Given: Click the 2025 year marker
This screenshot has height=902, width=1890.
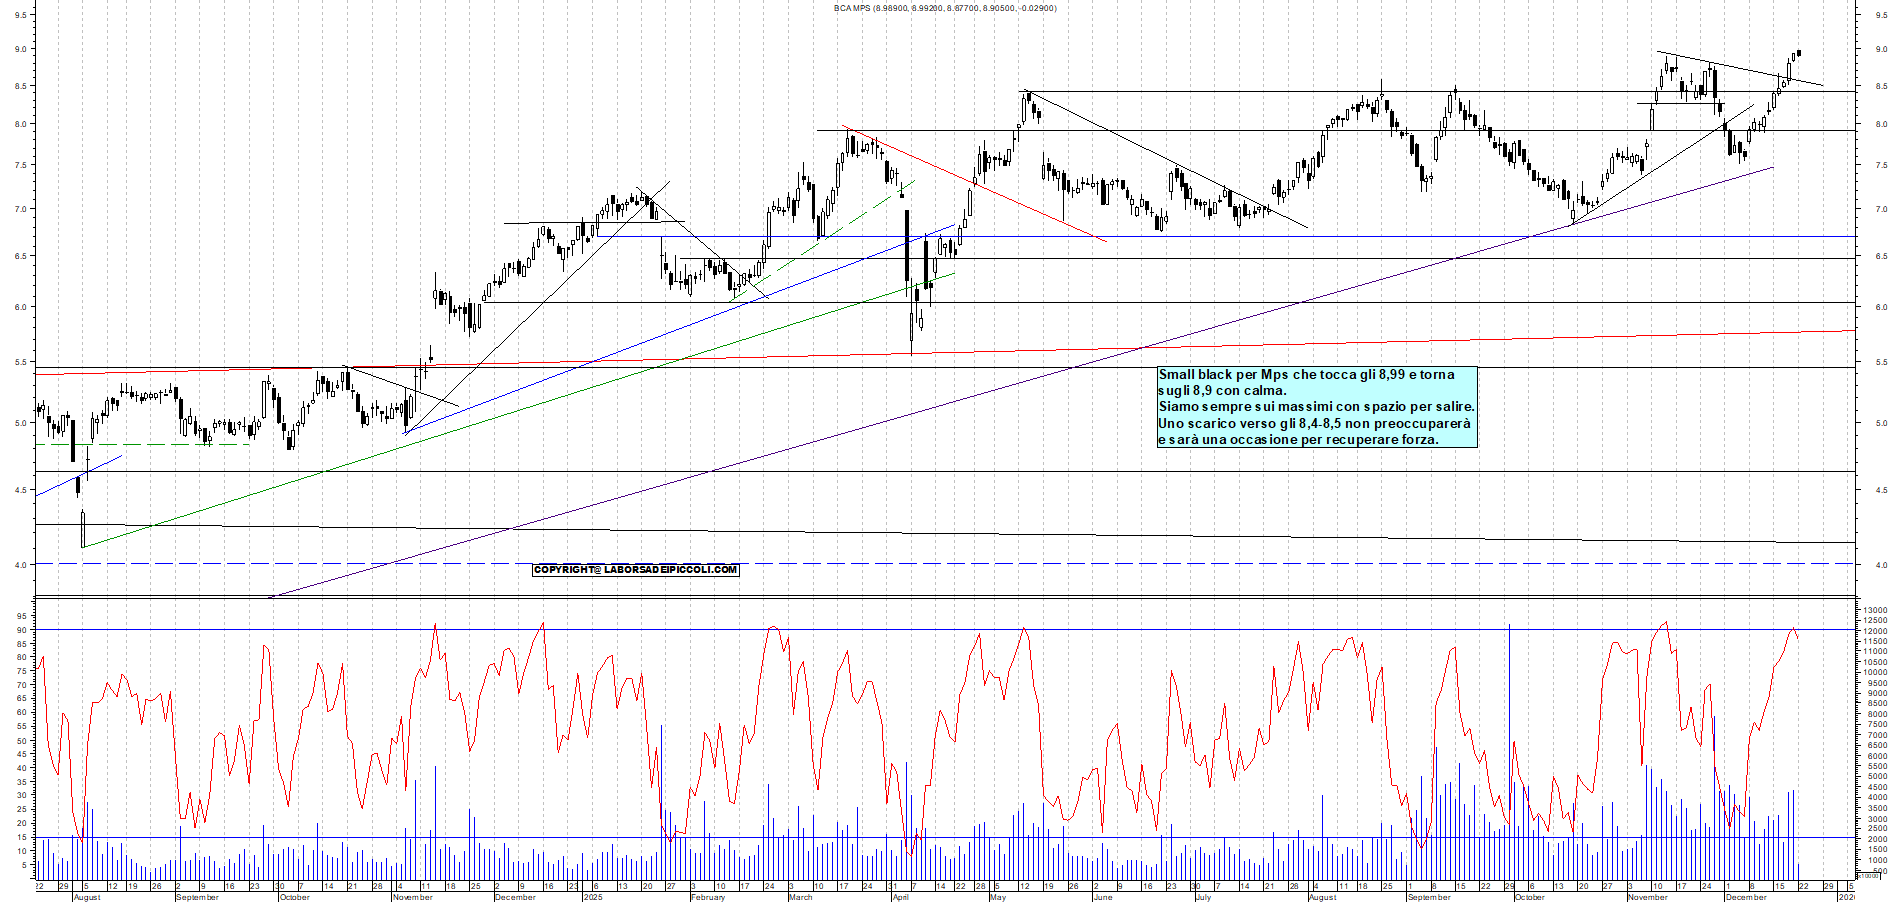Looking at the screenshot, I should [x=593, y=897].
